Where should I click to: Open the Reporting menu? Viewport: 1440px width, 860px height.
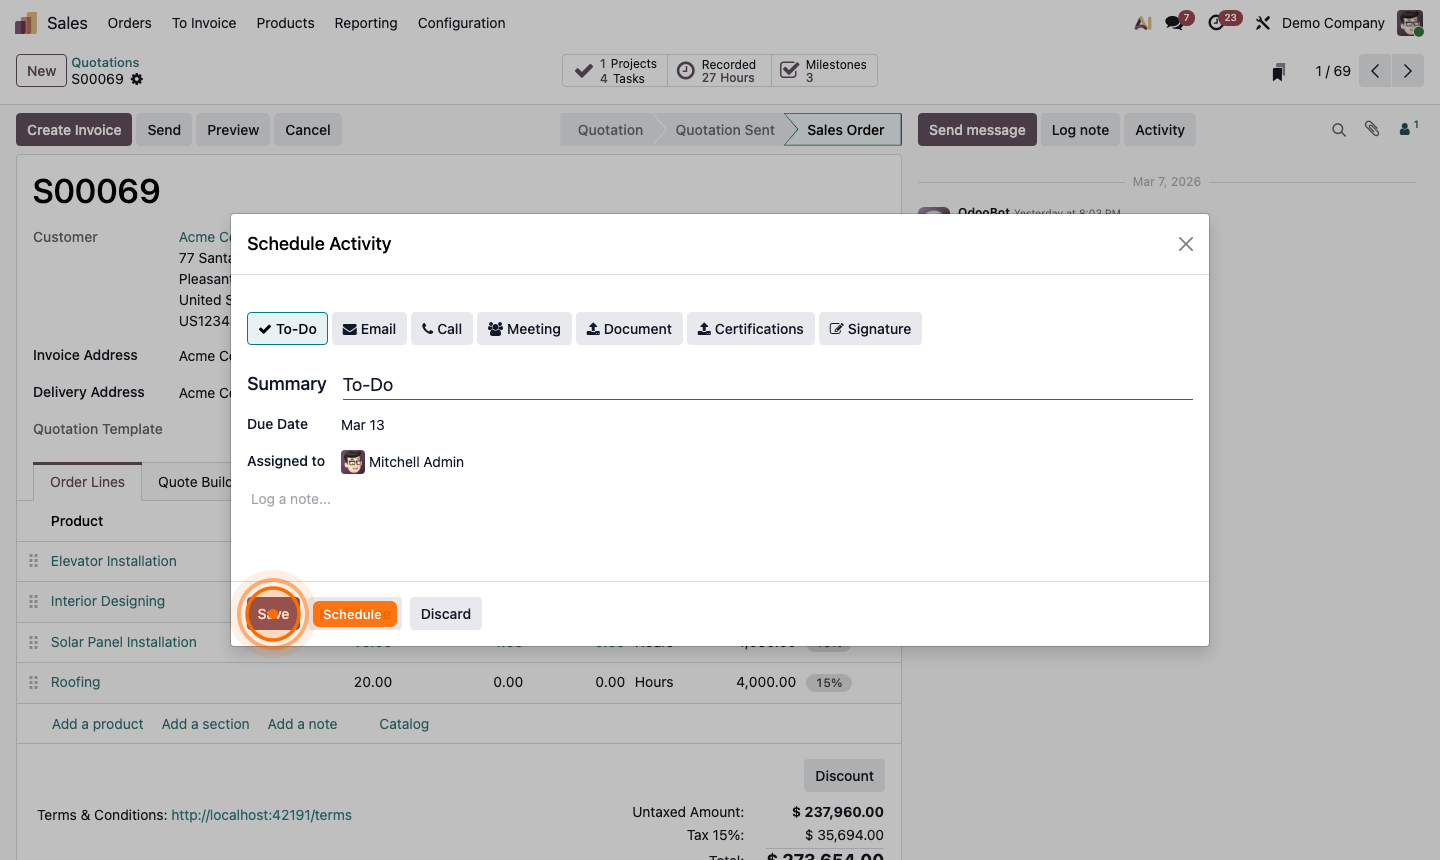tap(366, 22)
